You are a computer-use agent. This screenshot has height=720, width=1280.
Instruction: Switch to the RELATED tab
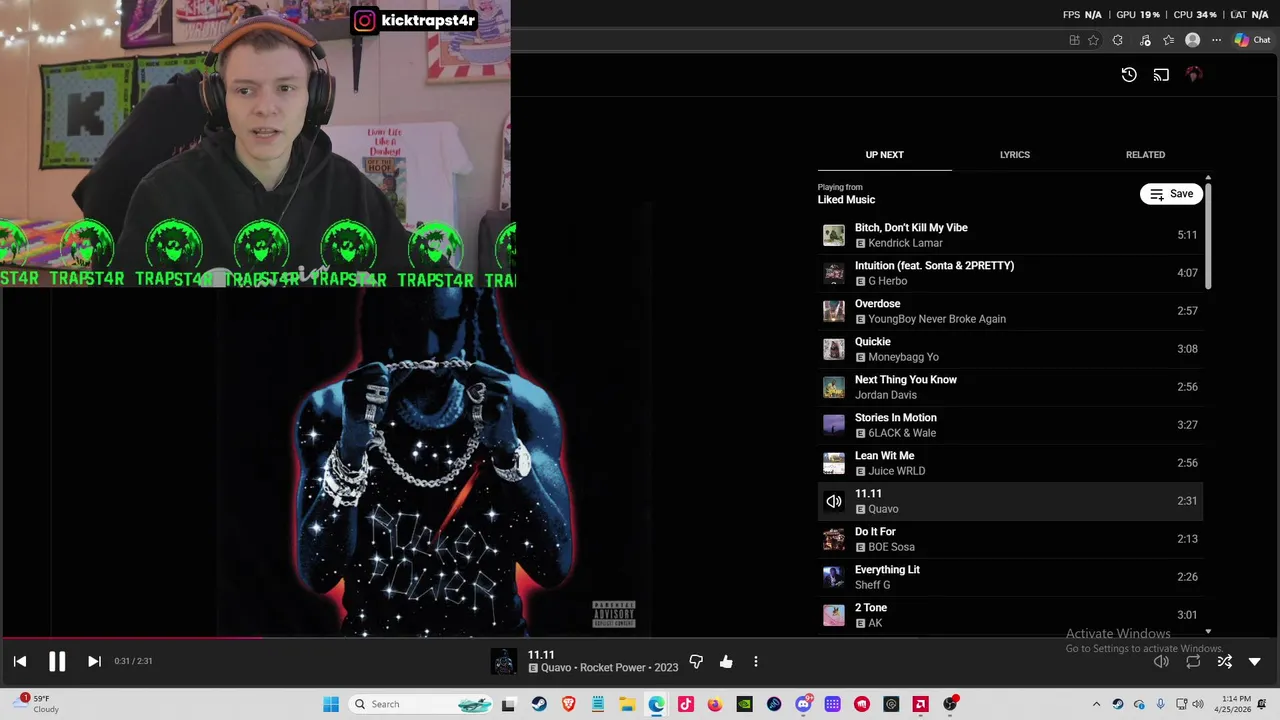tap(1145, 155)
